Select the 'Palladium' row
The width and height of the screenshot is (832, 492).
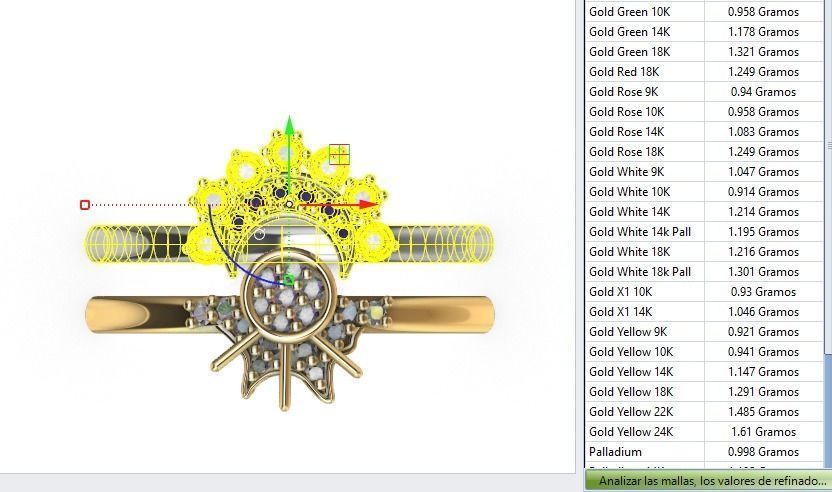[704, 452]
